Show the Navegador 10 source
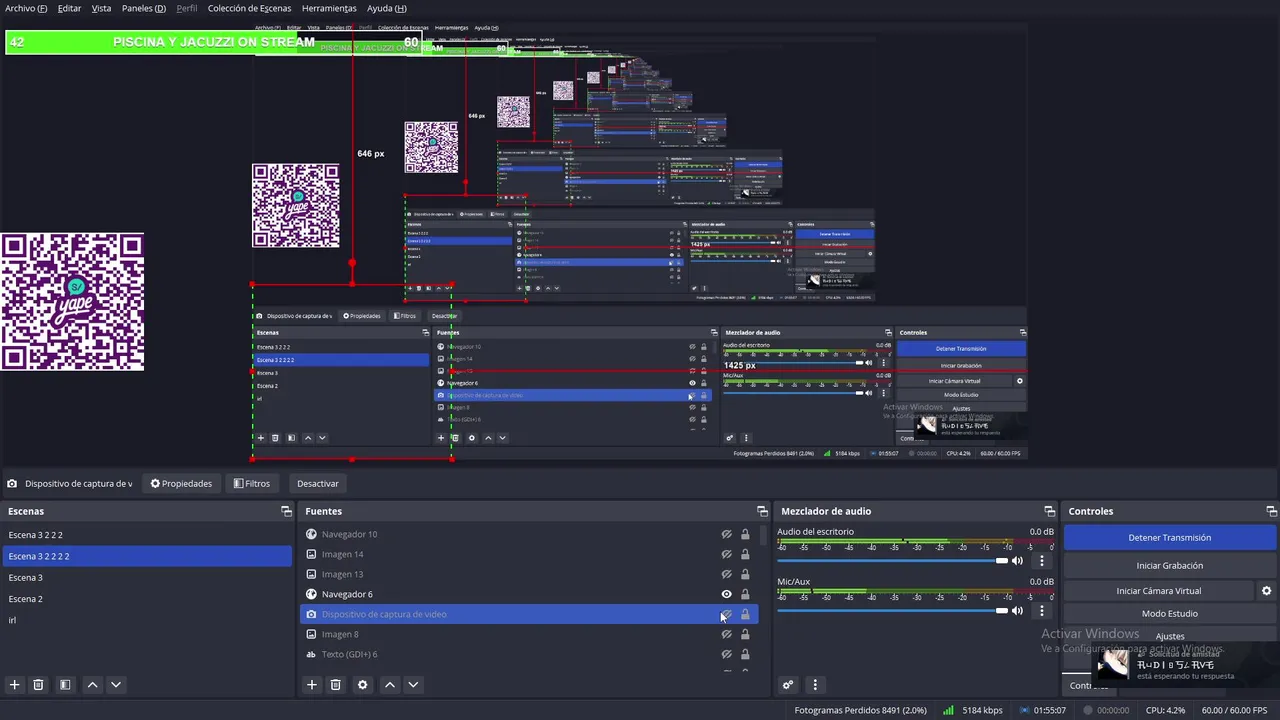The image size is (1280, 720). (x=727, y=534)
